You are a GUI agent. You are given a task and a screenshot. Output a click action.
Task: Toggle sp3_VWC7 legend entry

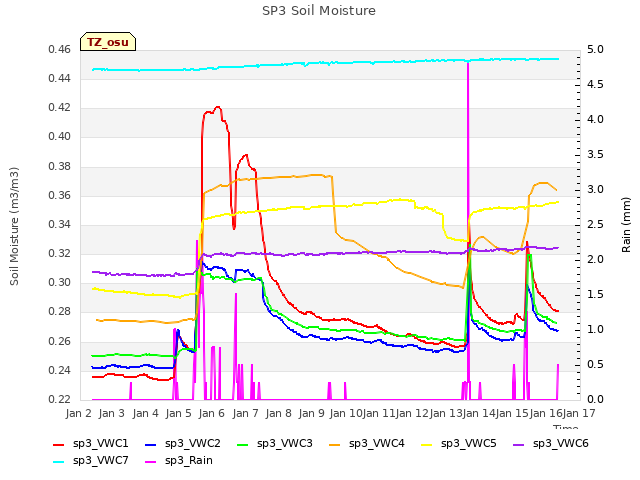tap(91, 461)
